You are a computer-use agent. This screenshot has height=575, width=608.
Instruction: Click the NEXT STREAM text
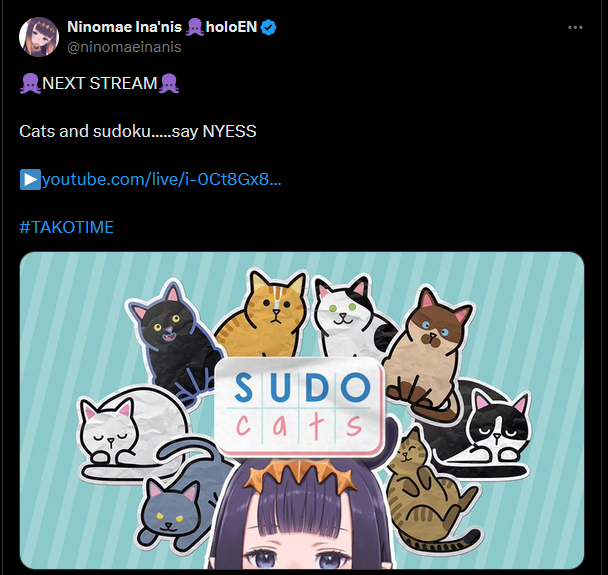[x=100, y=83]
